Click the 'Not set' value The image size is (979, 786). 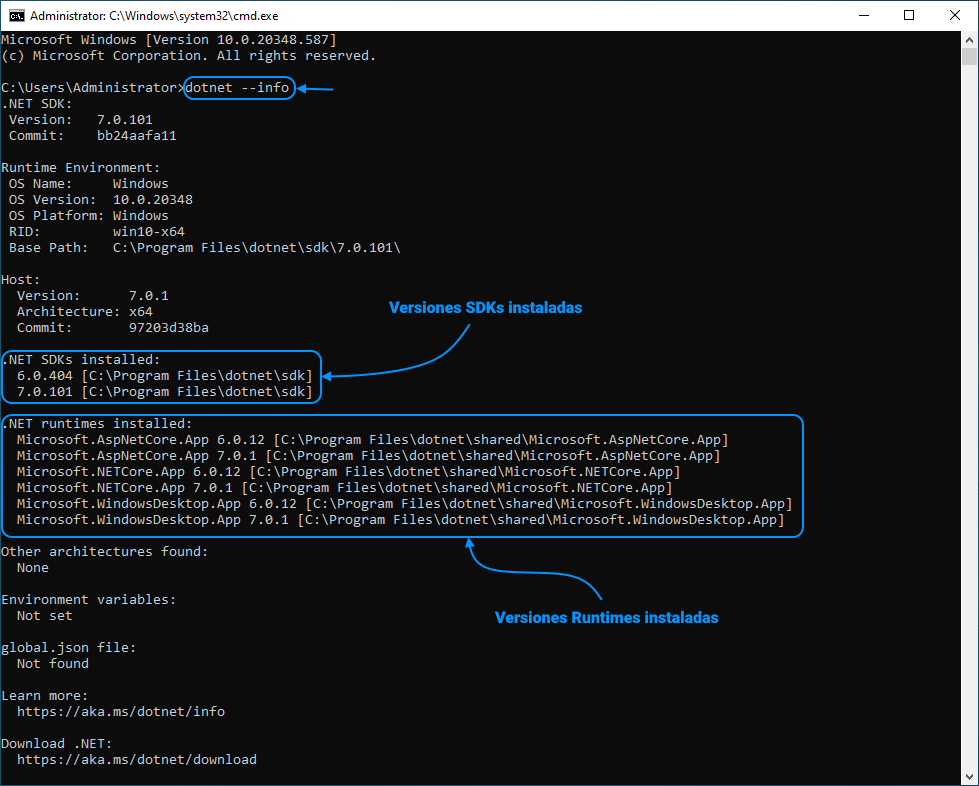click(x=44, y=616)
